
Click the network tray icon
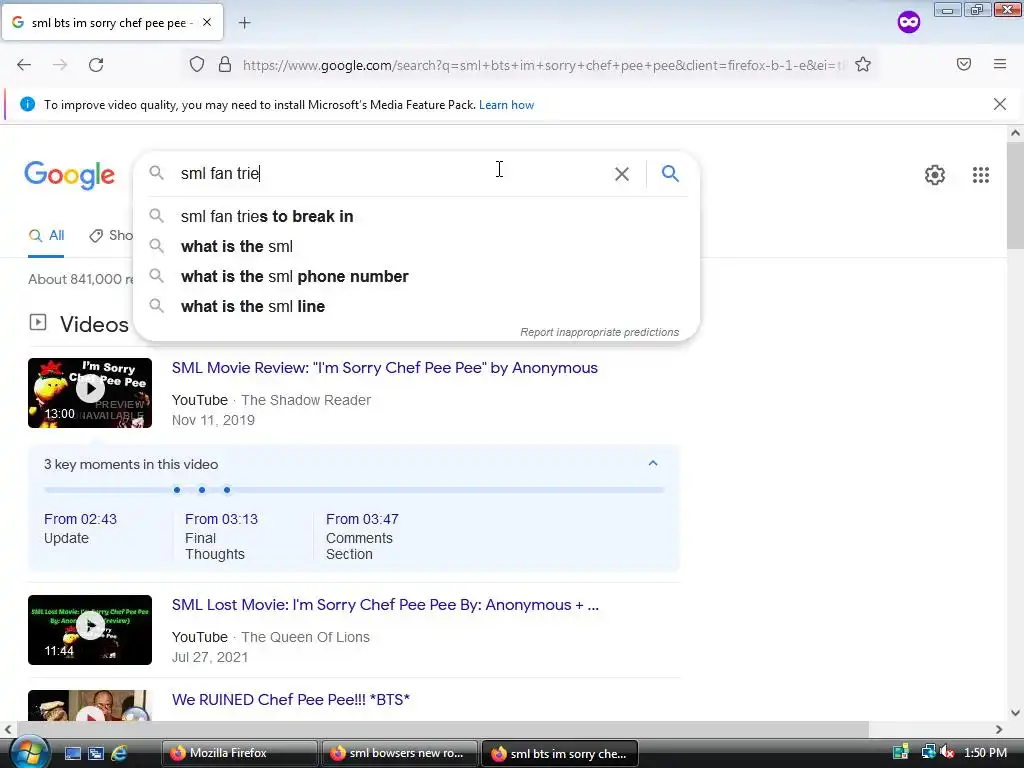coord(928,752)
